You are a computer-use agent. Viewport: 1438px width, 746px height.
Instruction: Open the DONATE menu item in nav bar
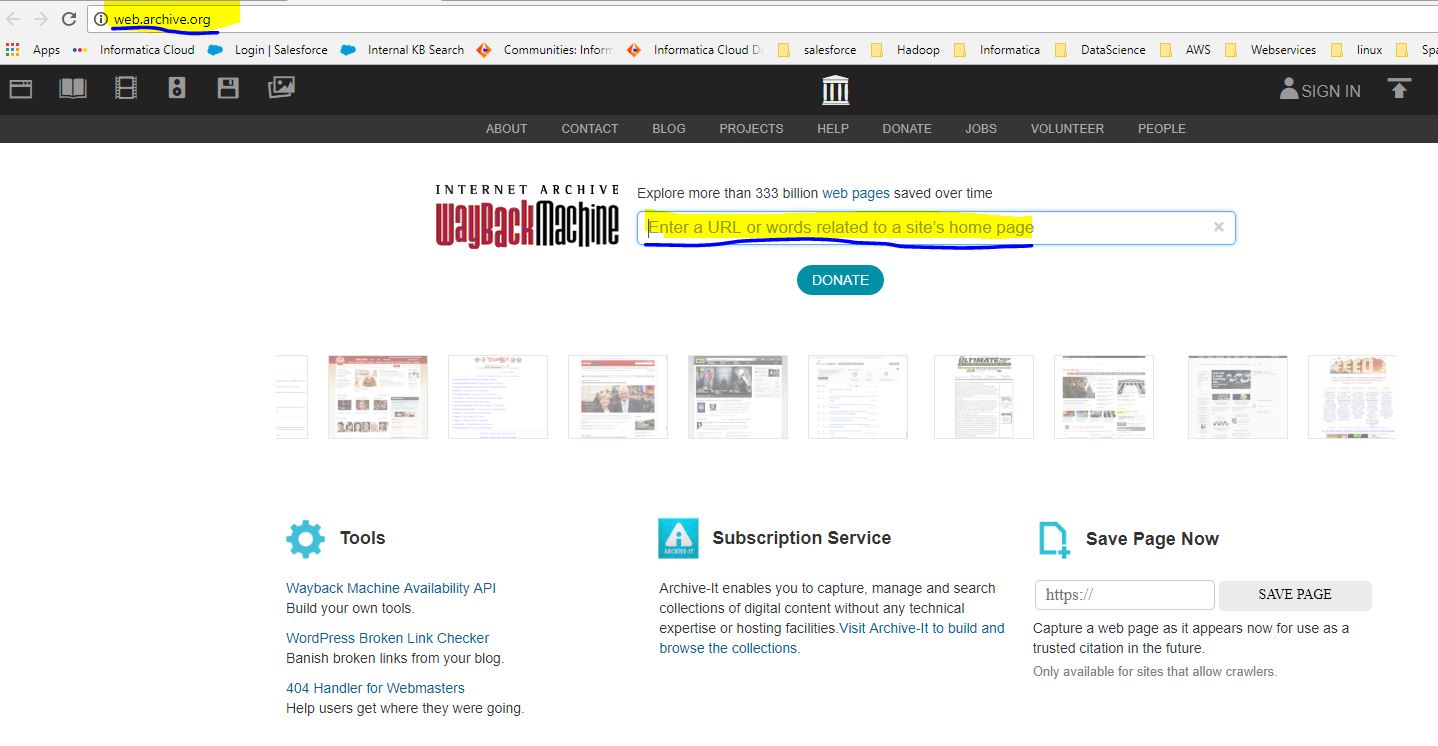(907, 129)
